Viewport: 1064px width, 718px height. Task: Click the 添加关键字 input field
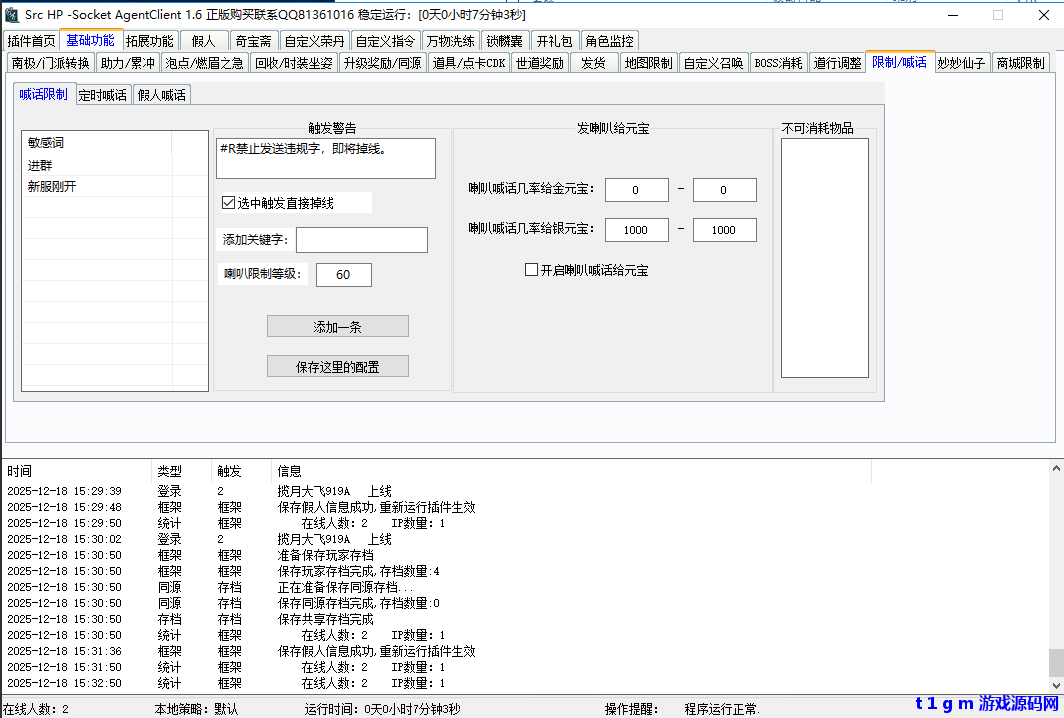click(362, 239)
